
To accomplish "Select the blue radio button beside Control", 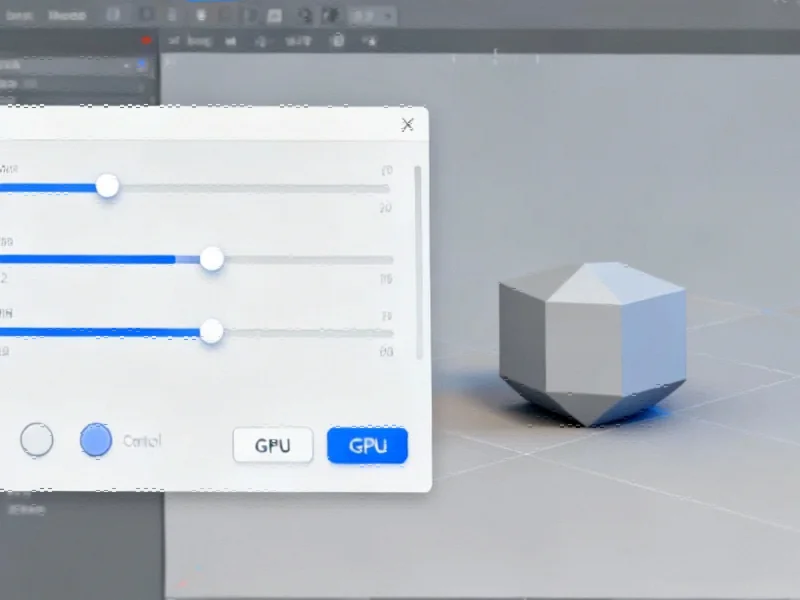I will (96, 440).
